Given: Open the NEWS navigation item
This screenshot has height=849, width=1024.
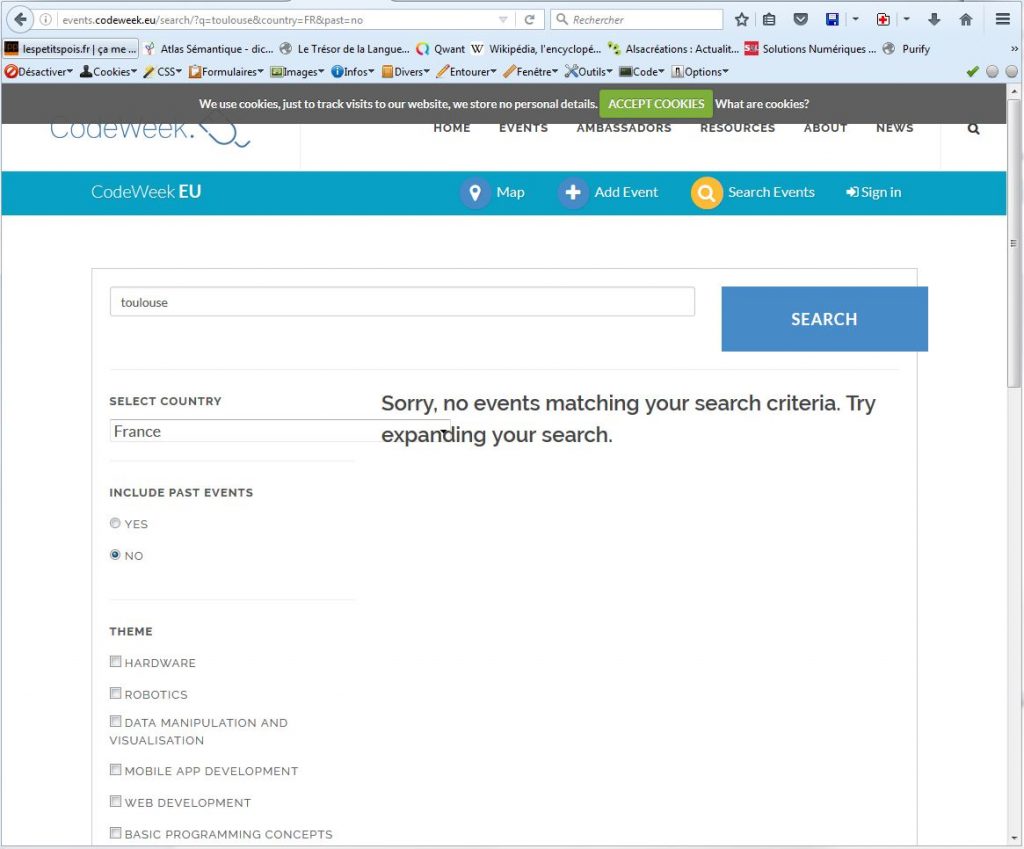Looking at the screenshot, I should tap(895, 129).
